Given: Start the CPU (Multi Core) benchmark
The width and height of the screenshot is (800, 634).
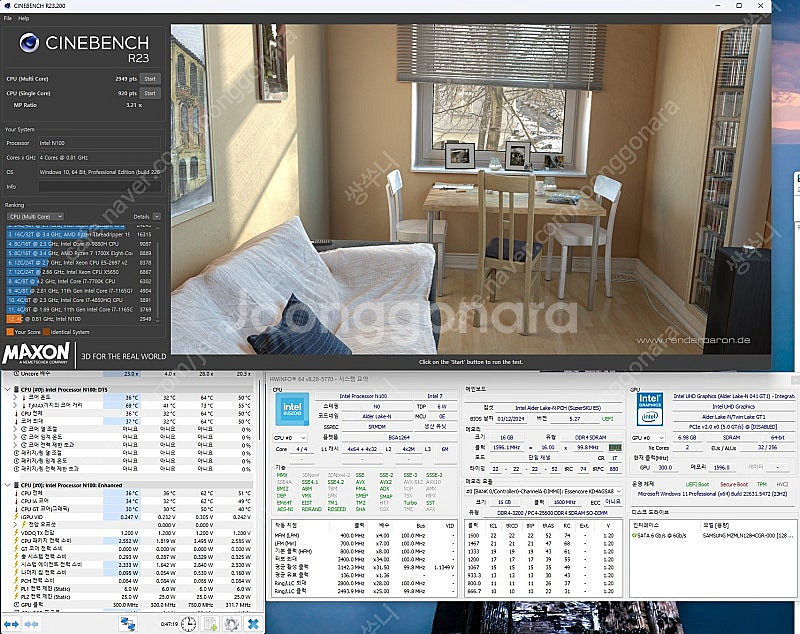Looking at the screenshot, I should tap(150, 79).
